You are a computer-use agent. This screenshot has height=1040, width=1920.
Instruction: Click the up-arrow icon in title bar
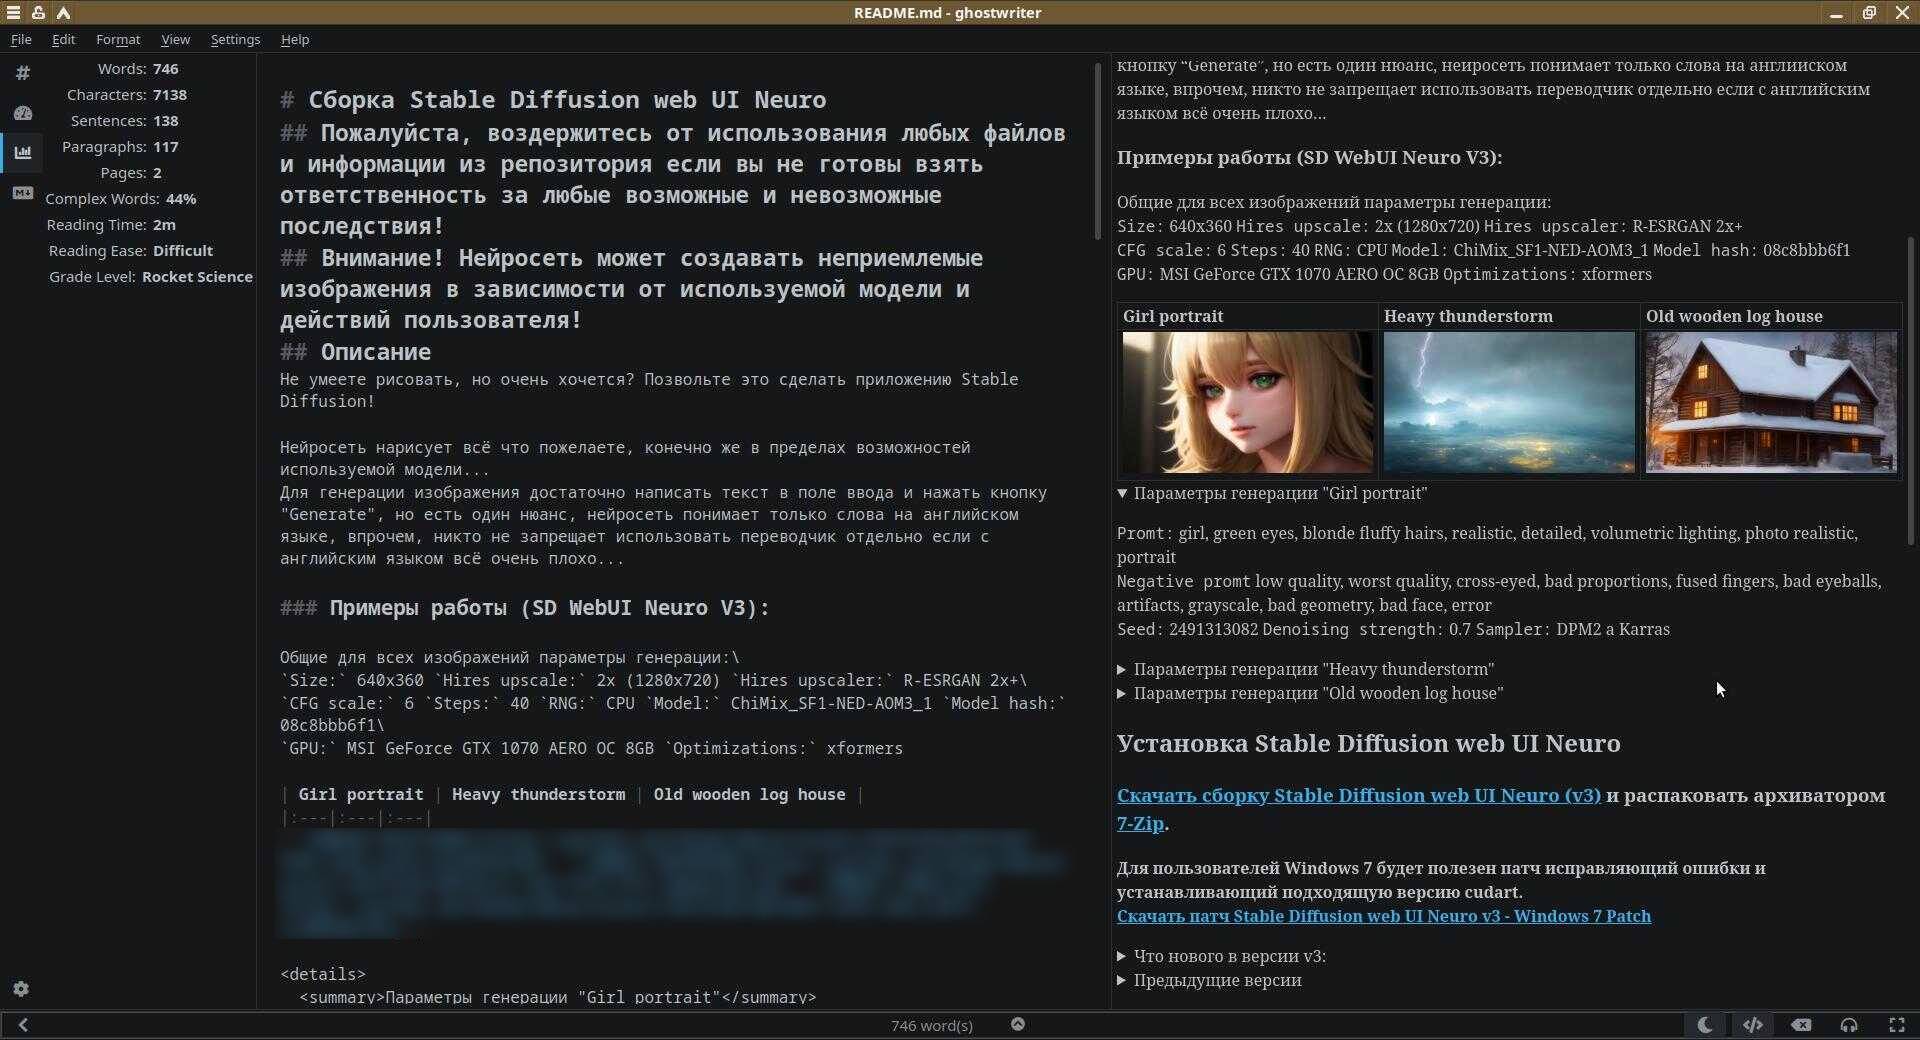tap(63, 13)
